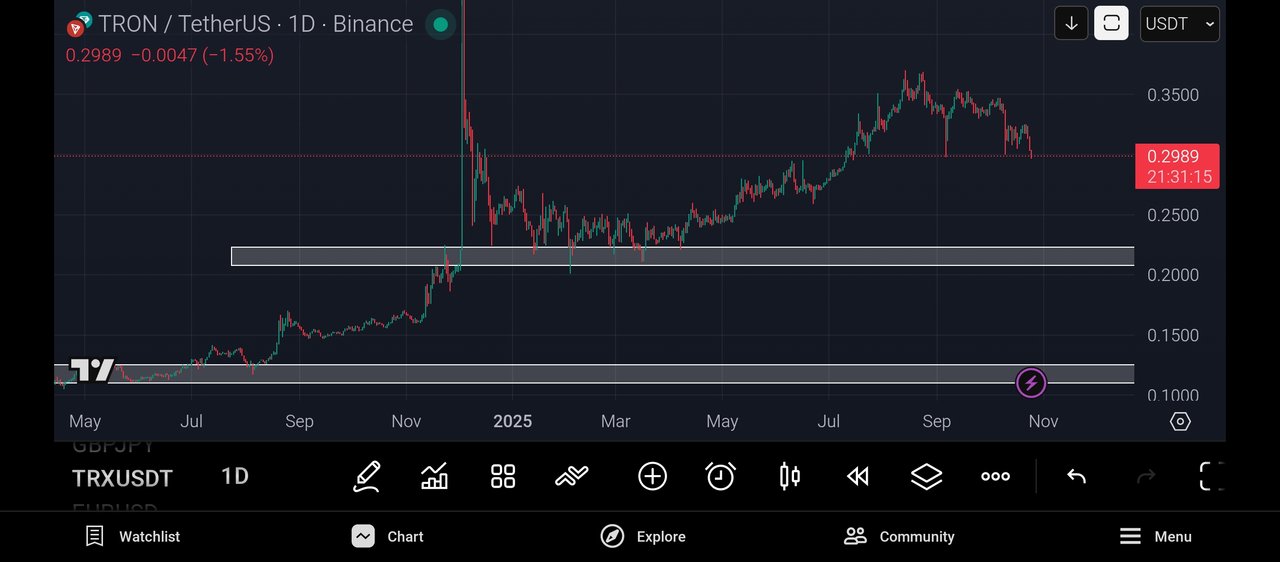
Task: Create an alert with the alarm clock icon
Action: coord(720,477)
